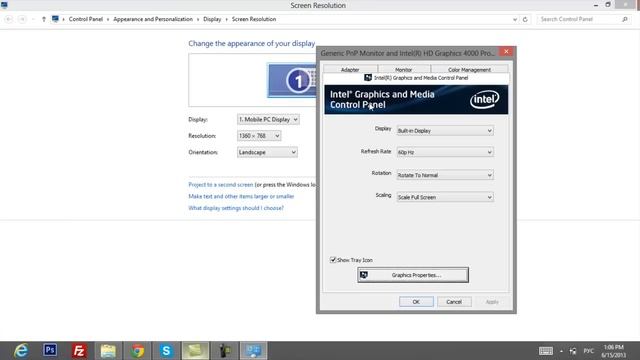Select the monitor 1 thumbnail
The height and width of the screenshot is (360, 640).
pyautogui.click(x=292, y=80)
